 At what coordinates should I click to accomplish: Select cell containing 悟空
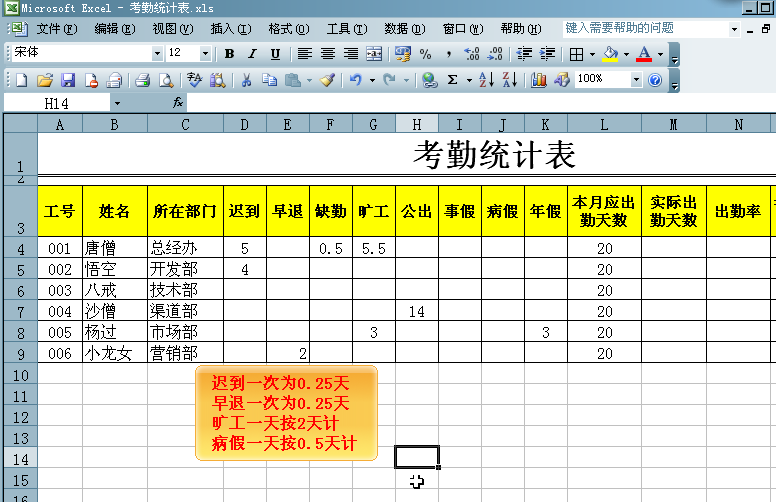115,269
